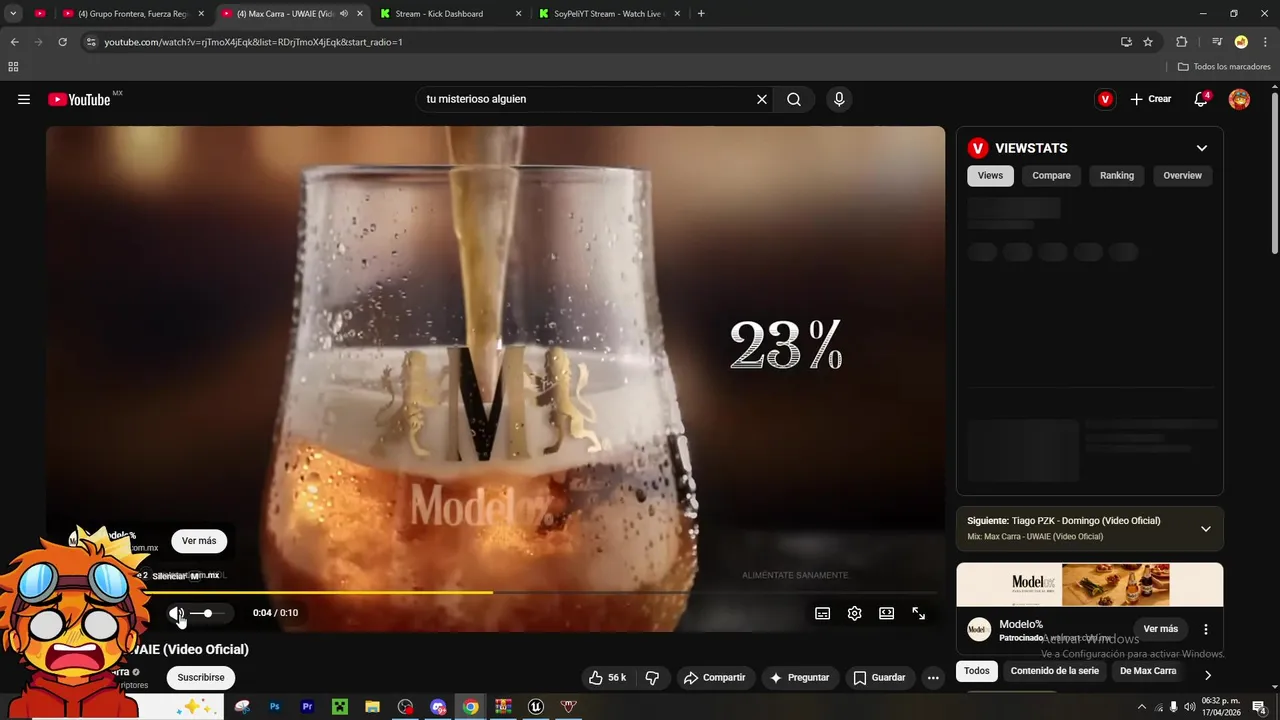
Task: Click the Modelo ad banner thumbnail
Action: pyautogui.click(x=1090, y=585)
